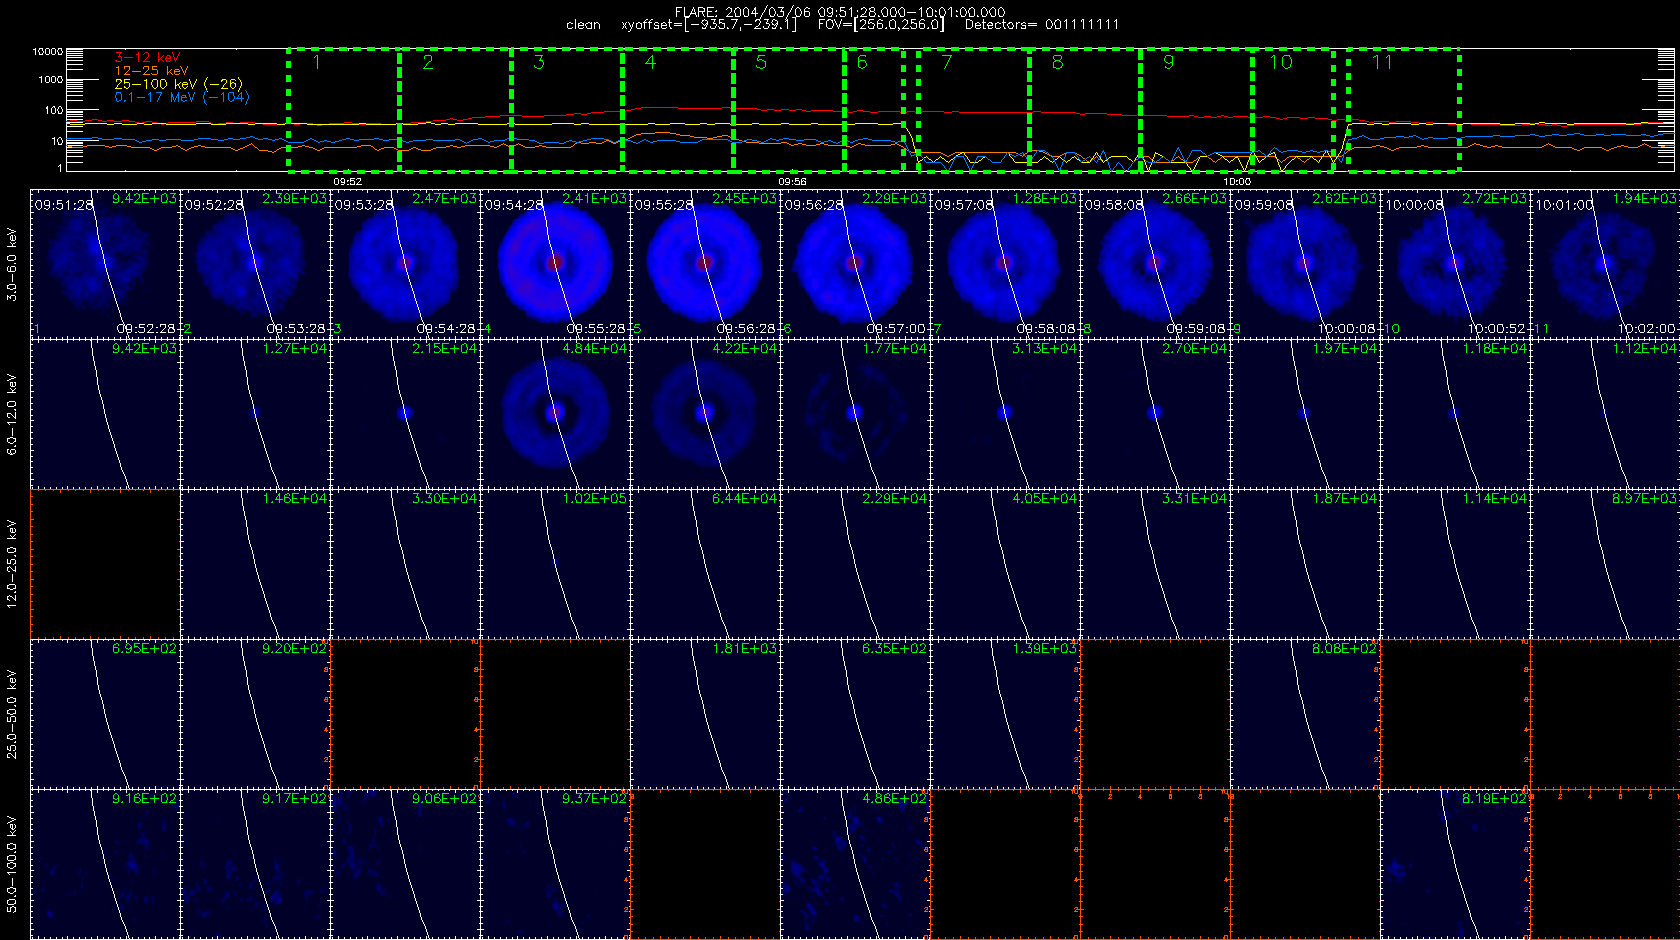The height and width of the screenshot is (940, 1680).
Task: Click the 9.06E+02 peak value label
Action: [x=444, y=798]
